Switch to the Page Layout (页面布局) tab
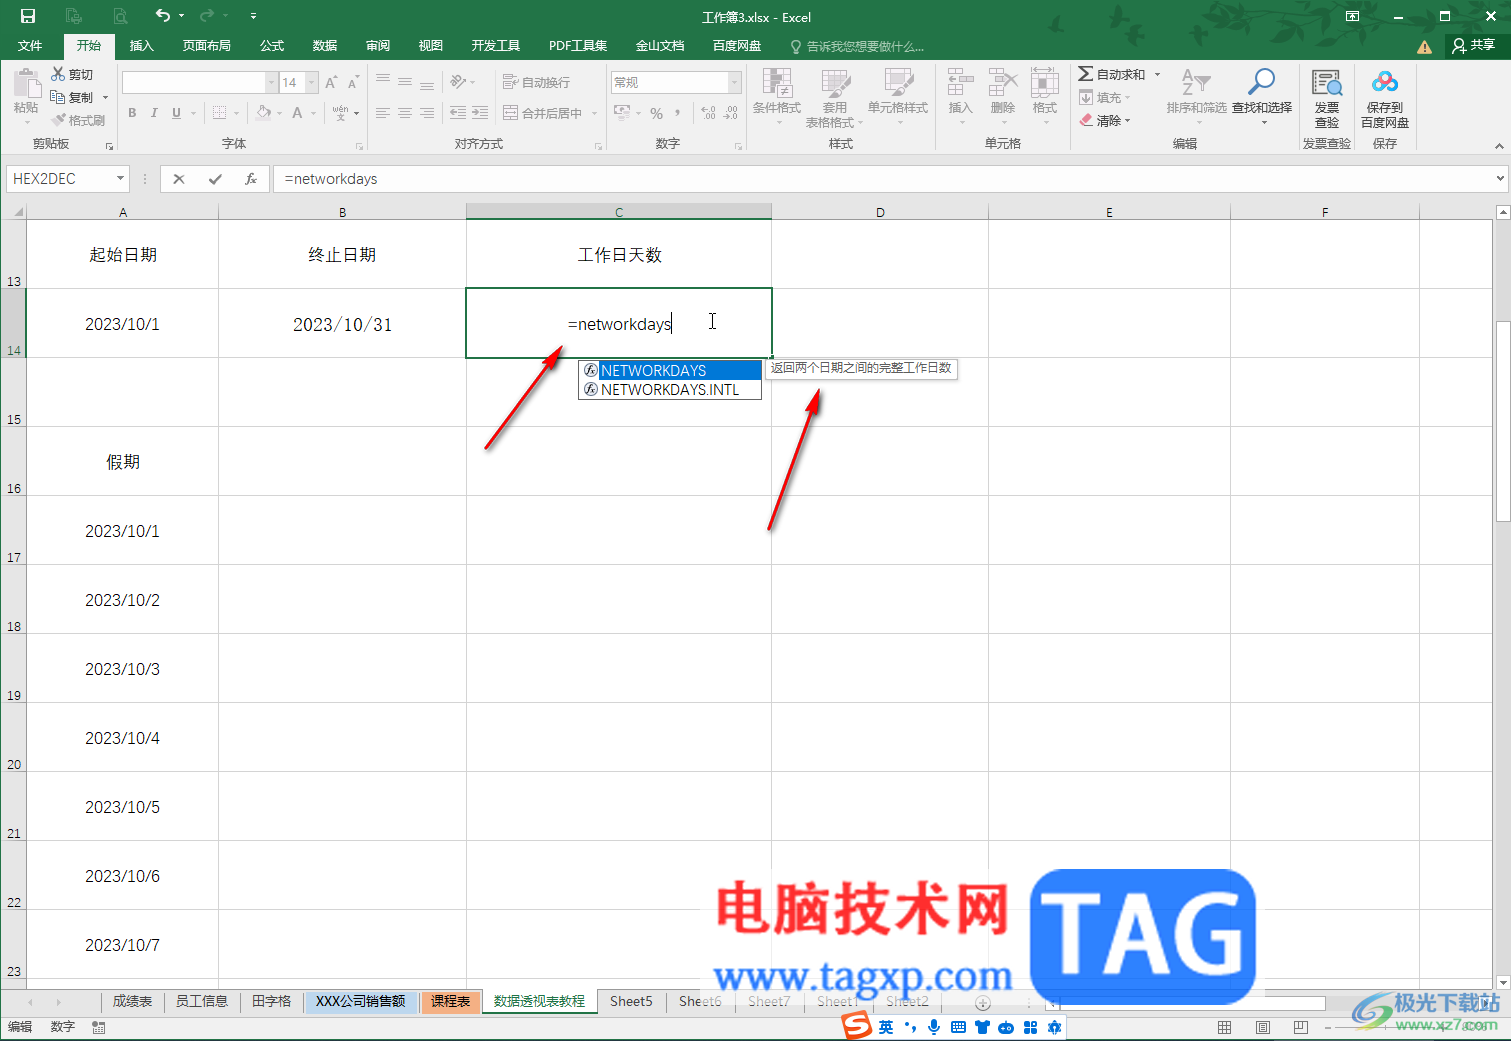 click(x=207, y=46)
